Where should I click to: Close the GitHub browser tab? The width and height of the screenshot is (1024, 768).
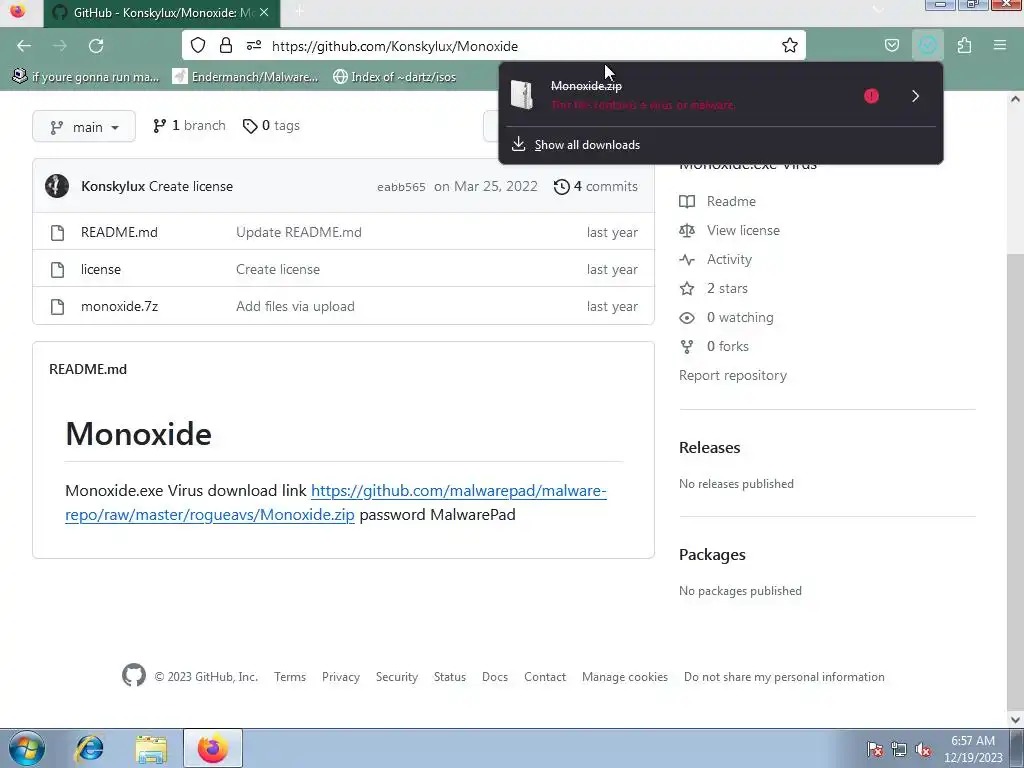tap(264, 12)
